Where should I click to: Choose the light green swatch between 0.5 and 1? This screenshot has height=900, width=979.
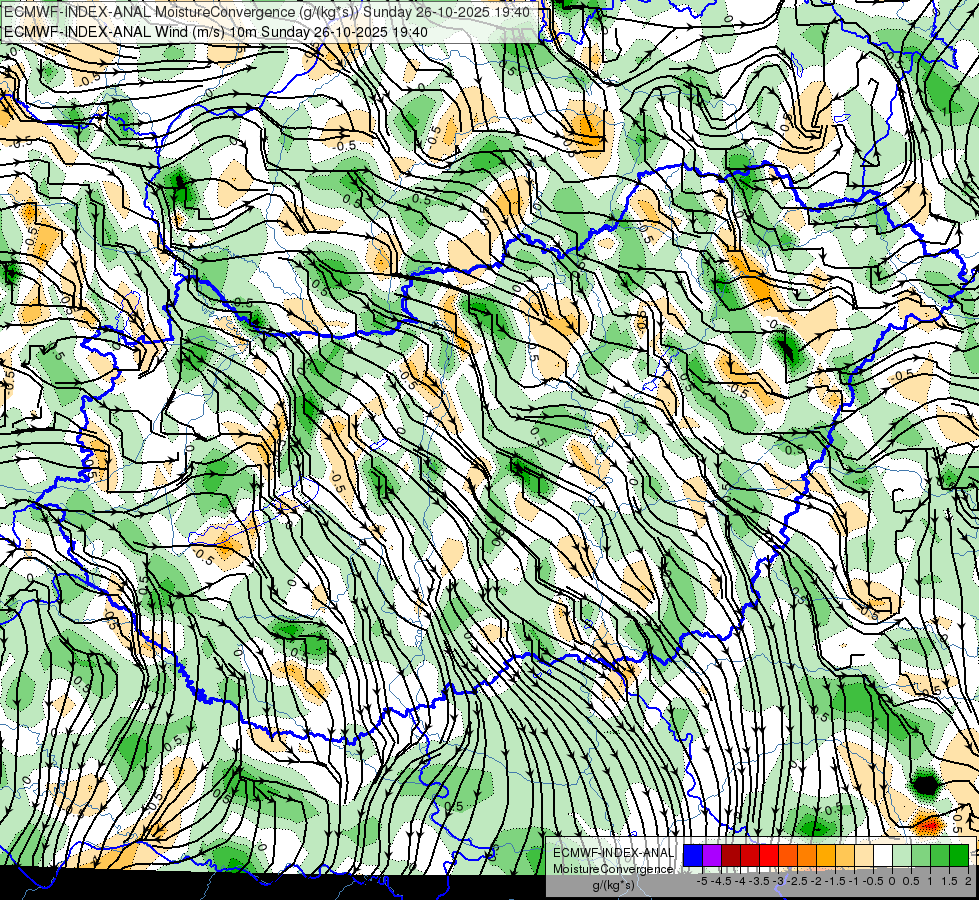[x=921, y=855]
